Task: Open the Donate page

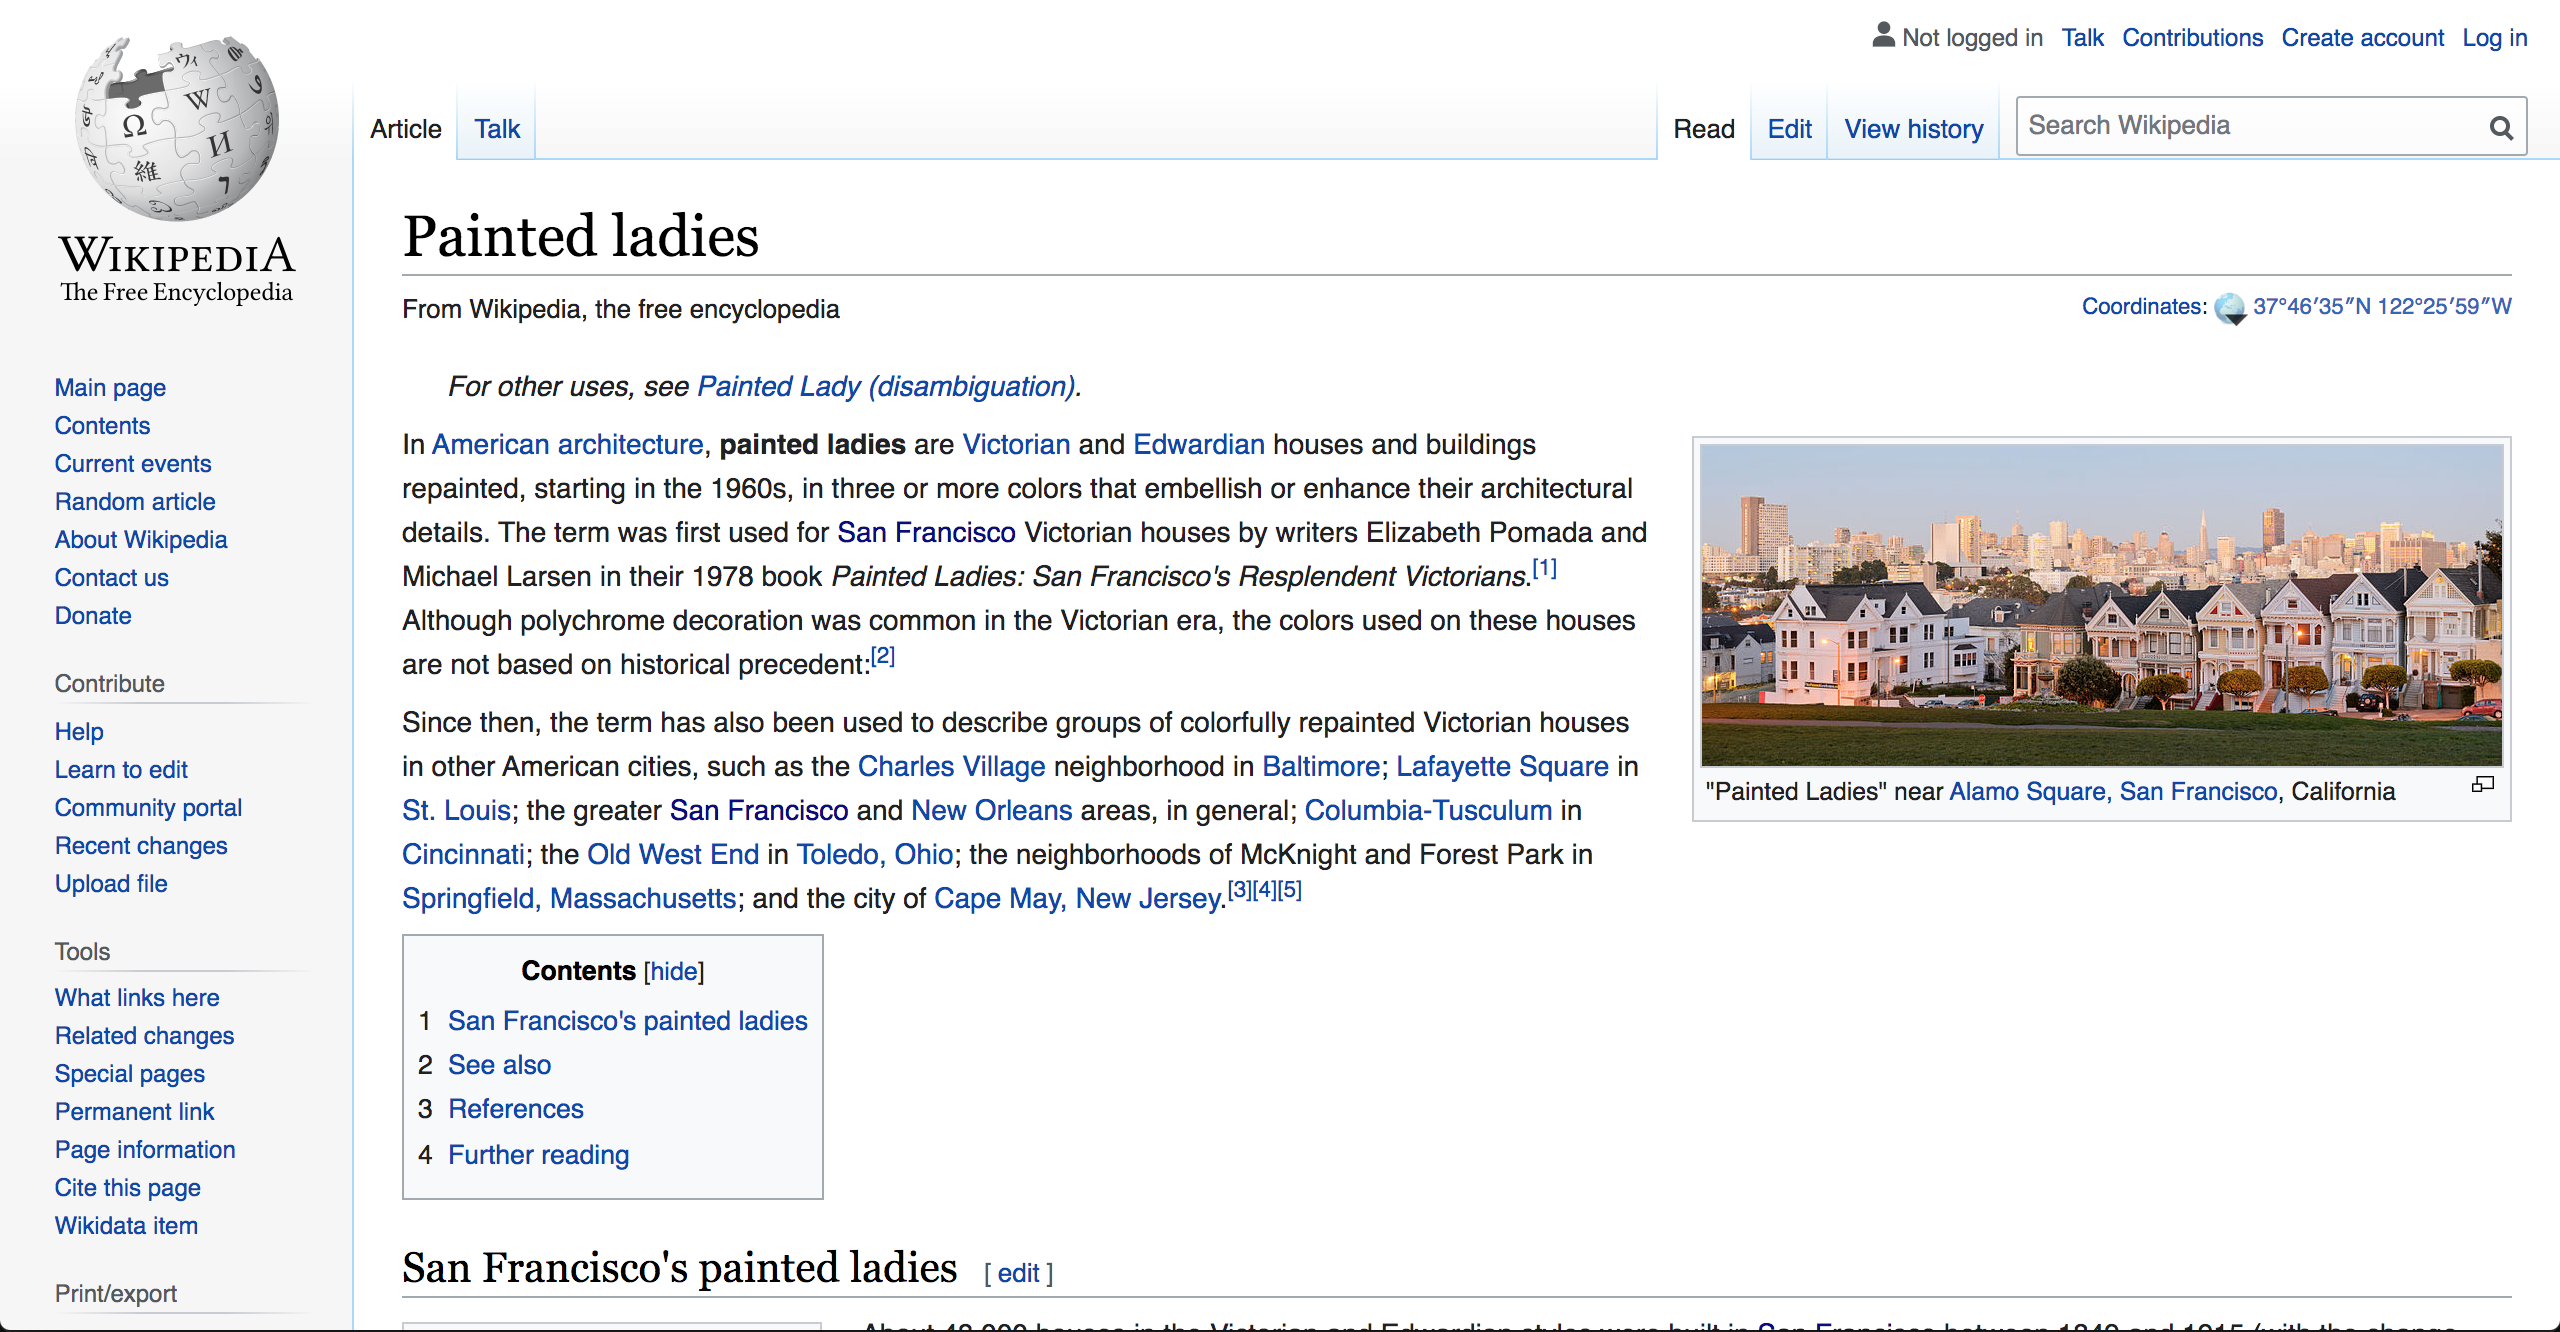Action: (x=93, y=615)
